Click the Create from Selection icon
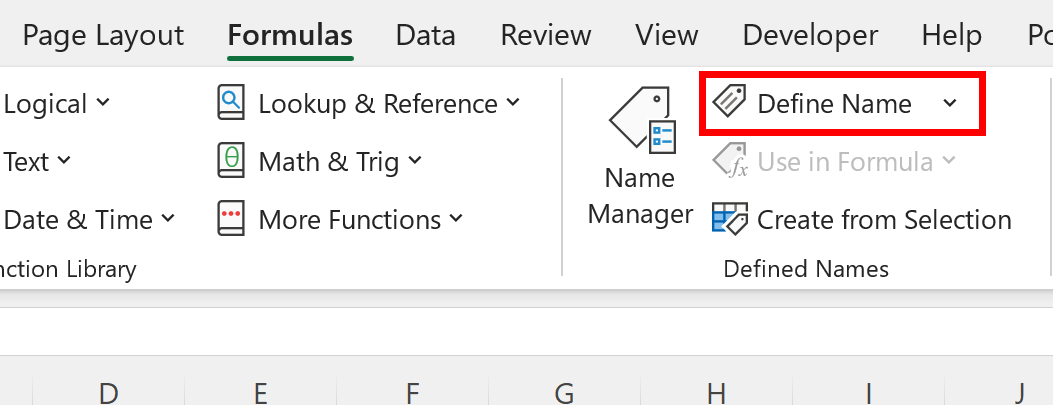The image size is (1053, 405). click(x=730, y=219)
